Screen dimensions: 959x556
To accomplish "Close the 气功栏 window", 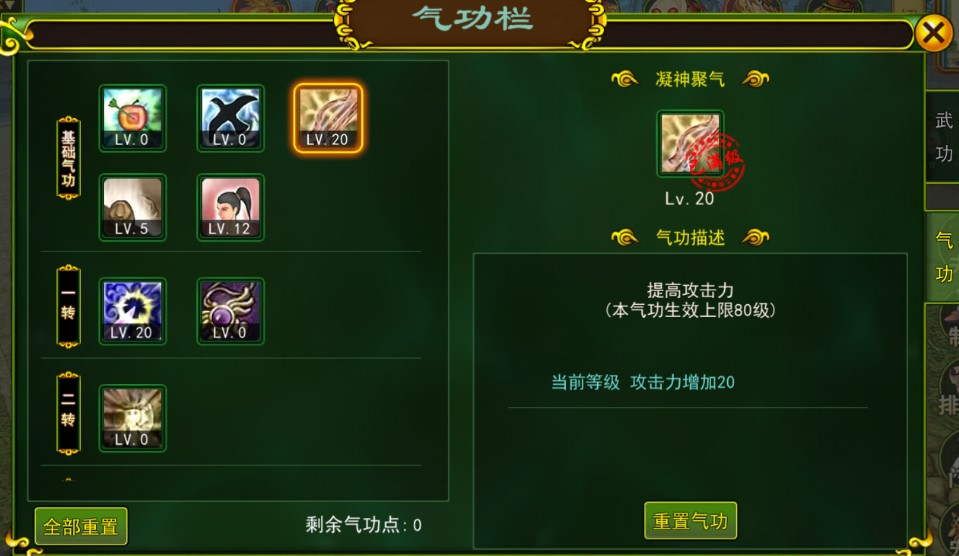I will (x=933, y=32).
